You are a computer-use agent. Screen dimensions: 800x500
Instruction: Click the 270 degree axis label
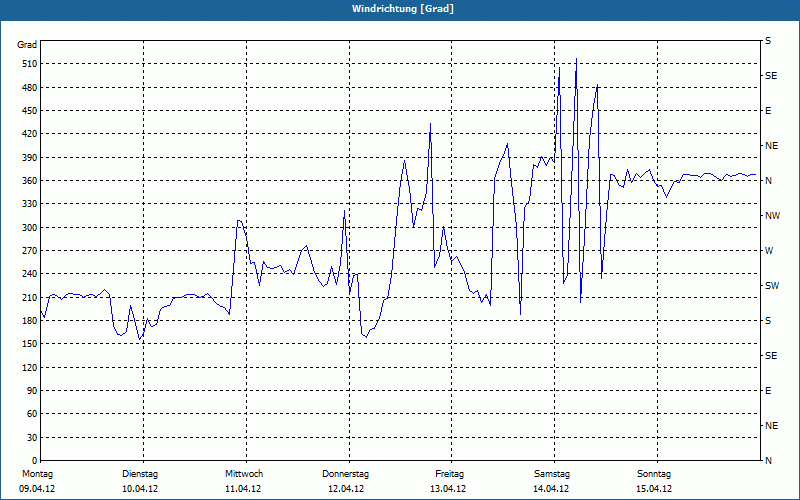(29, 251)
